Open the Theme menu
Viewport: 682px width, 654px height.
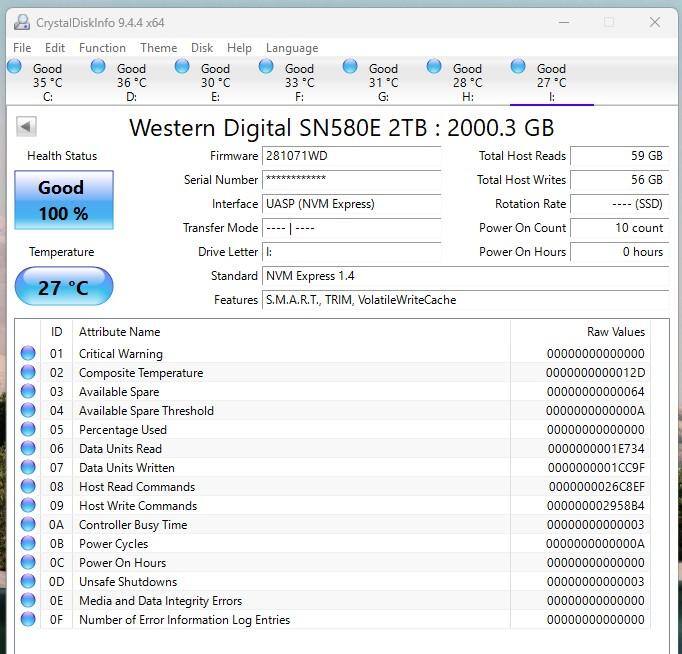click(158, 48)
